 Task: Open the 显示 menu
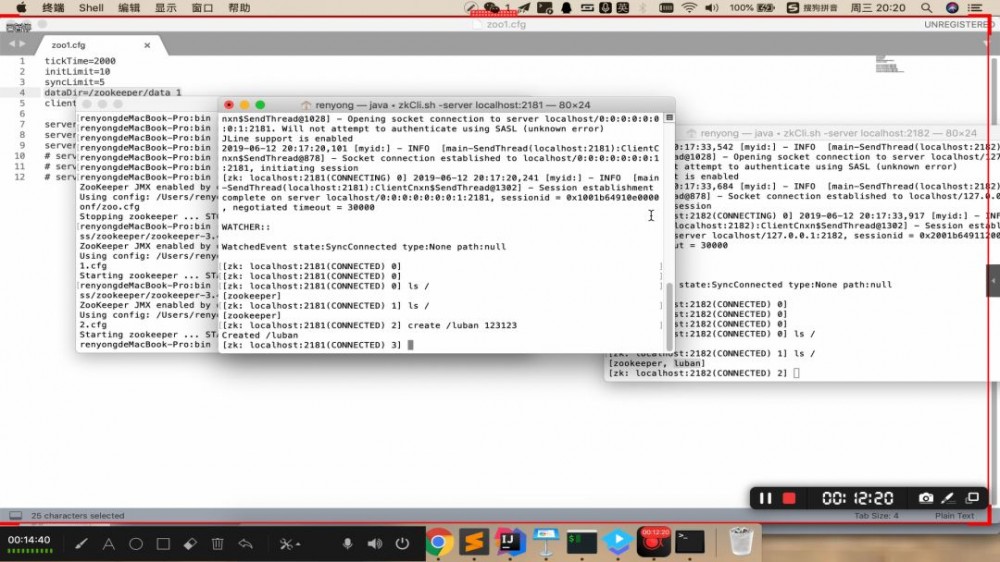coord(166,8)
